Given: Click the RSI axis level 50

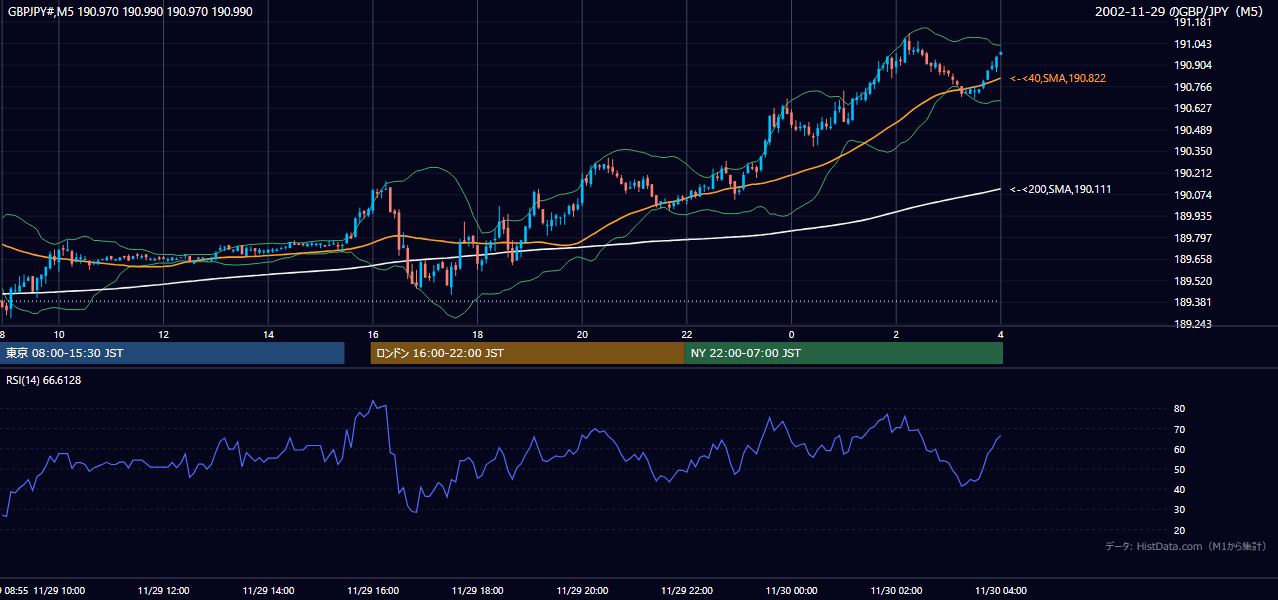Looking at the screenshot, I should pyautogui.click(x=1180, y=469).
